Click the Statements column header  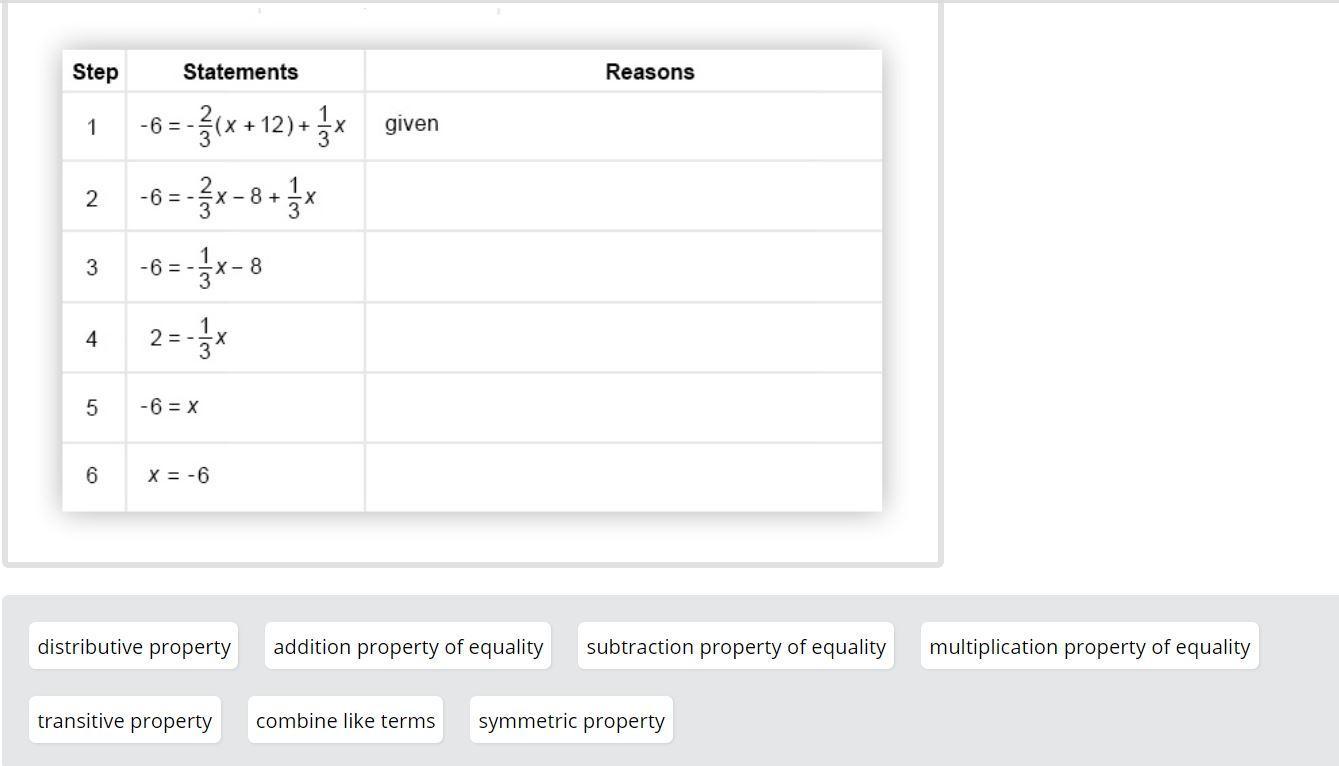tap(240, 72)
